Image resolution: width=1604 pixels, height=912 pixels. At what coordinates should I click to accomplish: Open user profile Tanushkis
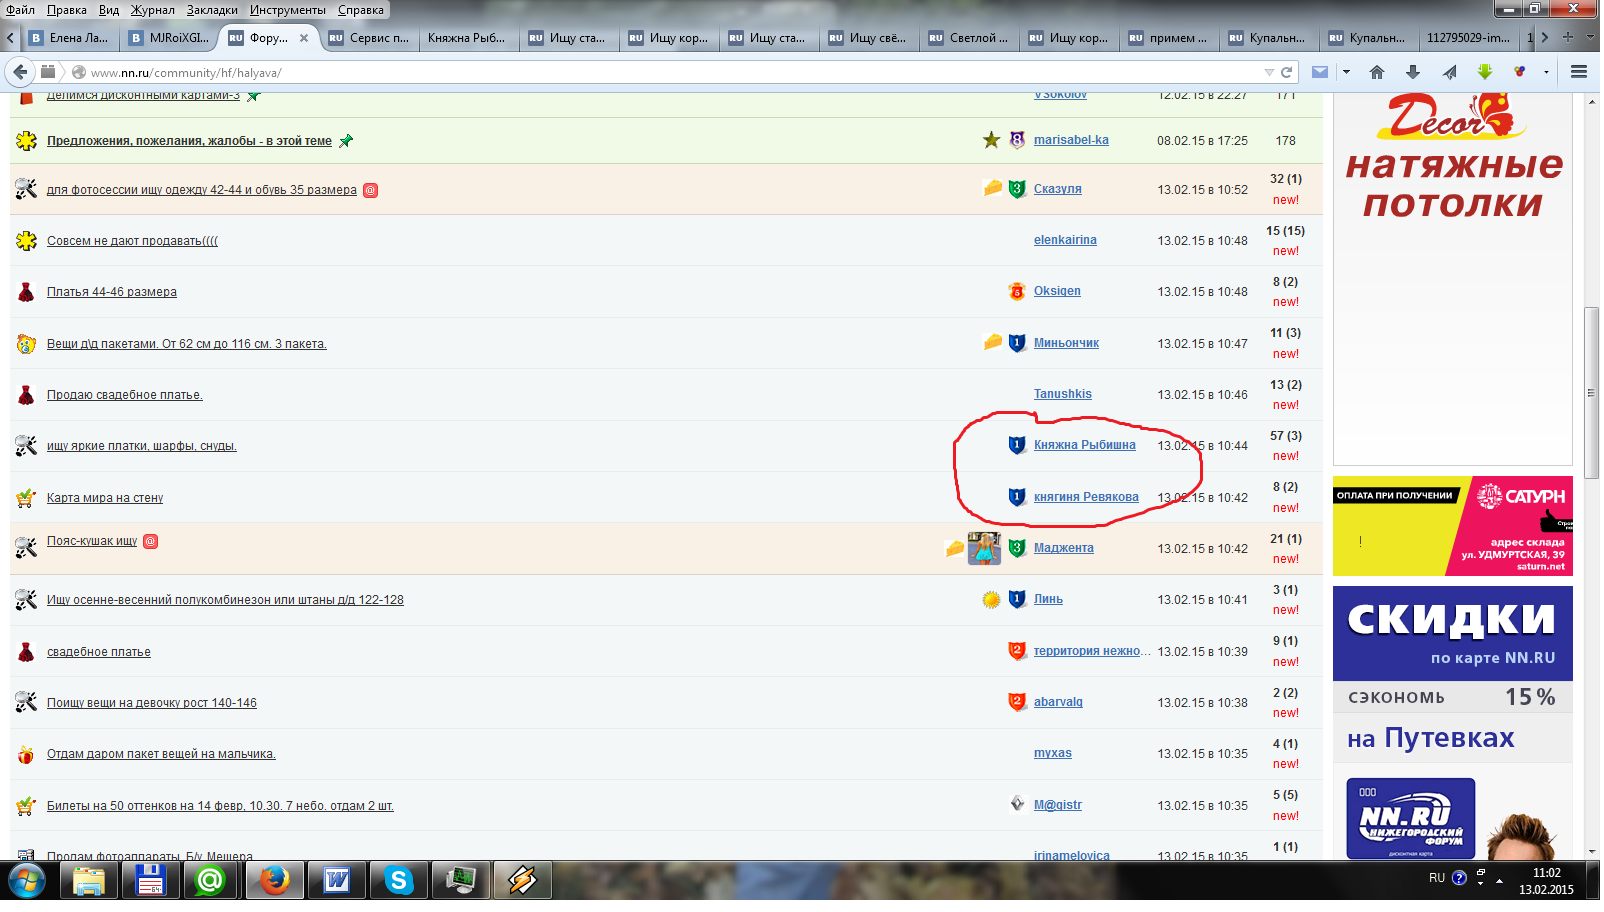click(x=1063, y=394)
